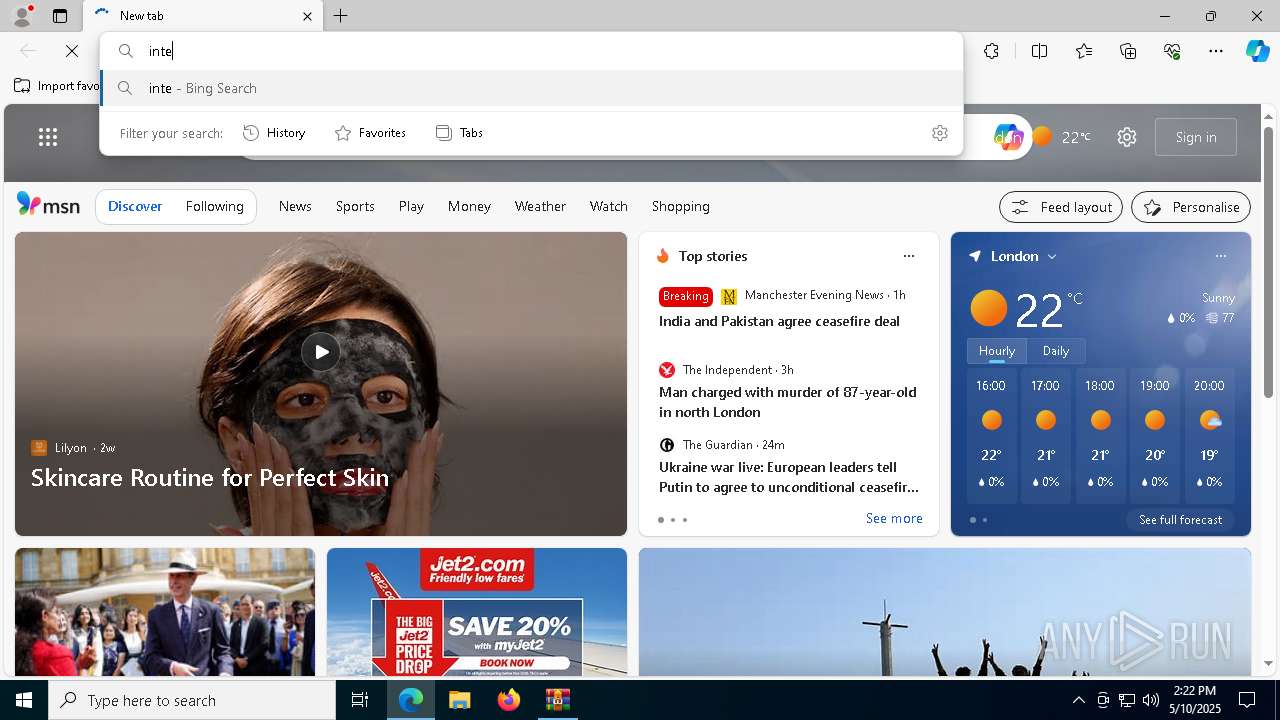This screenshot has width=1280, height=720.
Task: Switch weather to Hourly view
Action: [997, 351]
